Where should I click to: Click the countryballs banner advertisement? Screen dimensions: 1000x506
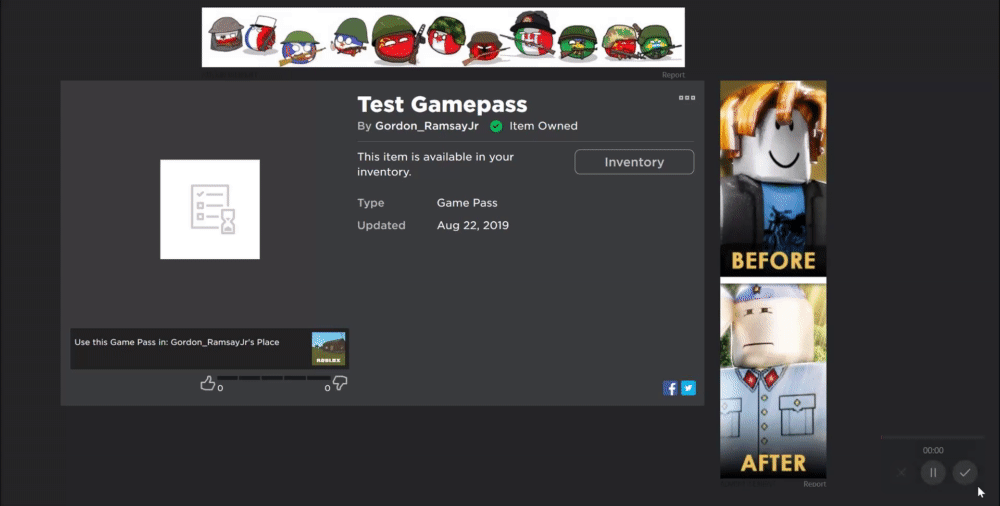[x=443, y=37]
